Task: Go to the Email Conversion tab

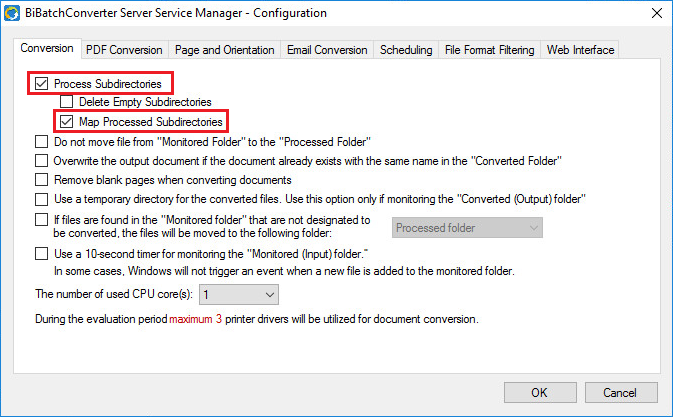Action: click(x=327, y=50)
